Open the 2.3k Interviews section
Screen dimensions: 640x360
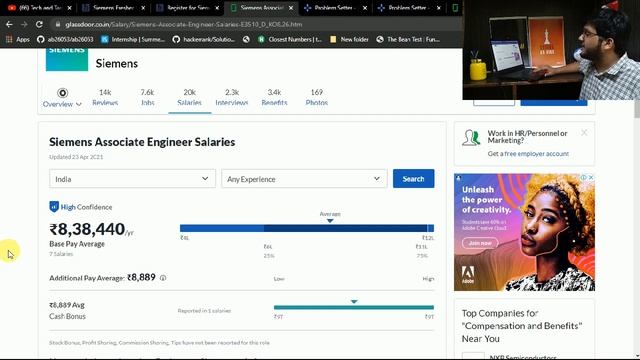coord(232,97)
